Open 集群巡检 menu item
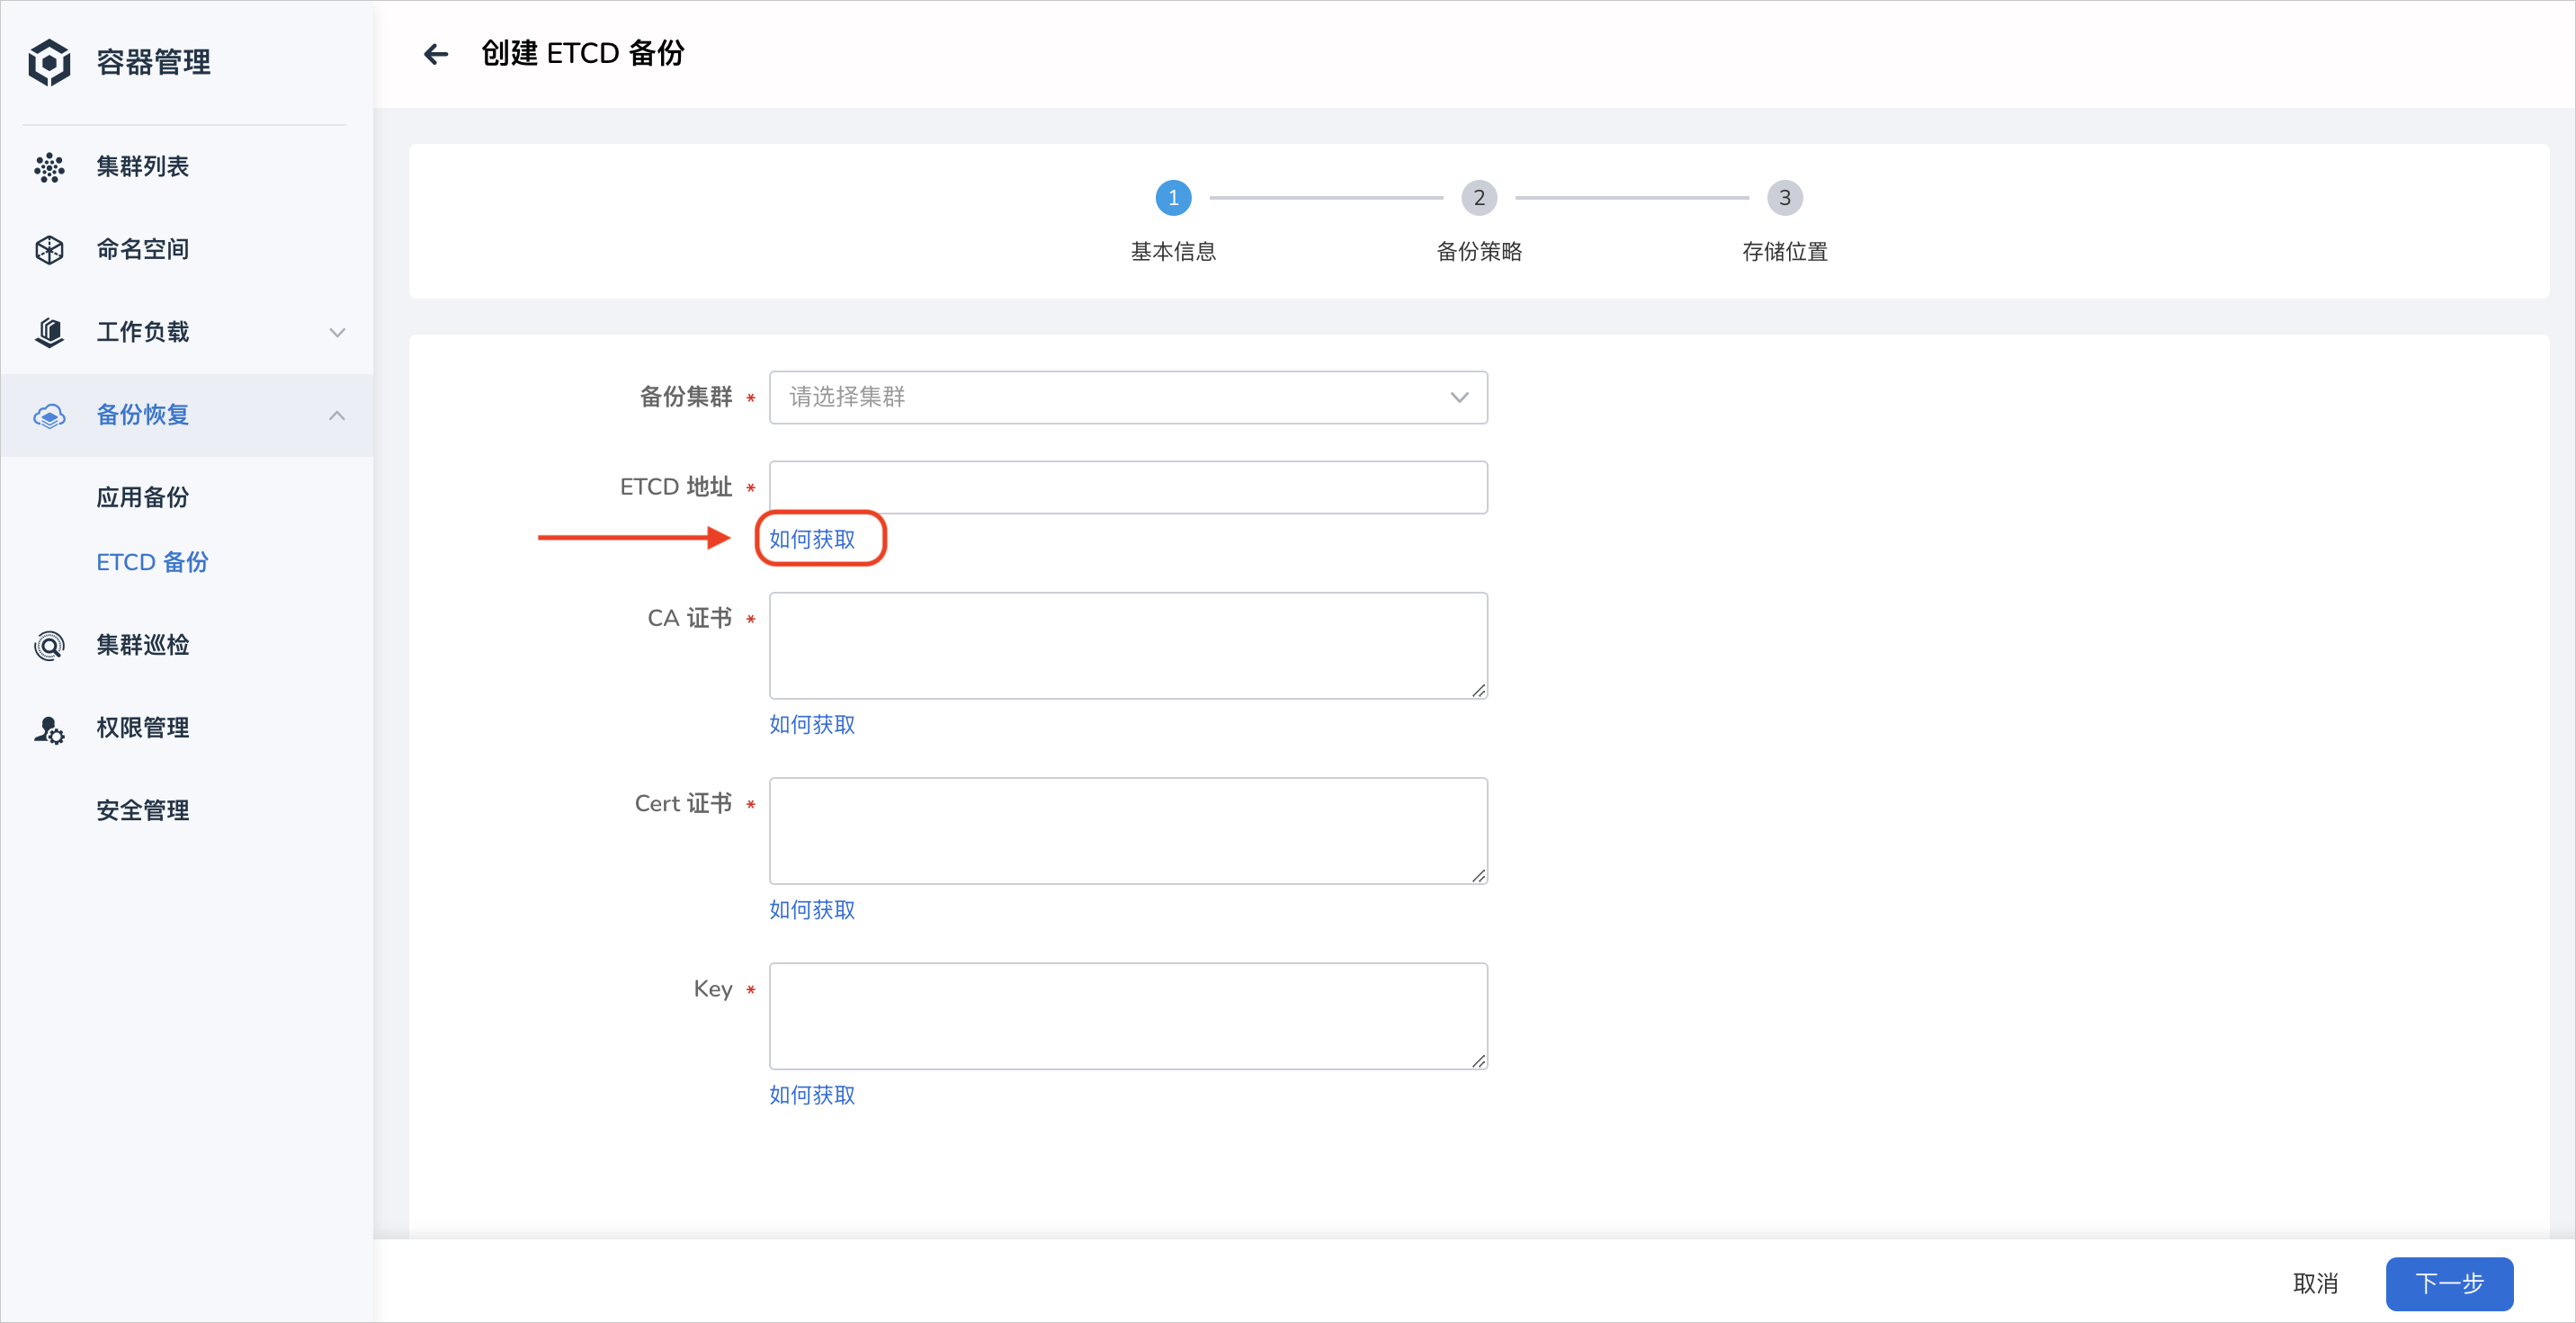 tap(143, 646)
